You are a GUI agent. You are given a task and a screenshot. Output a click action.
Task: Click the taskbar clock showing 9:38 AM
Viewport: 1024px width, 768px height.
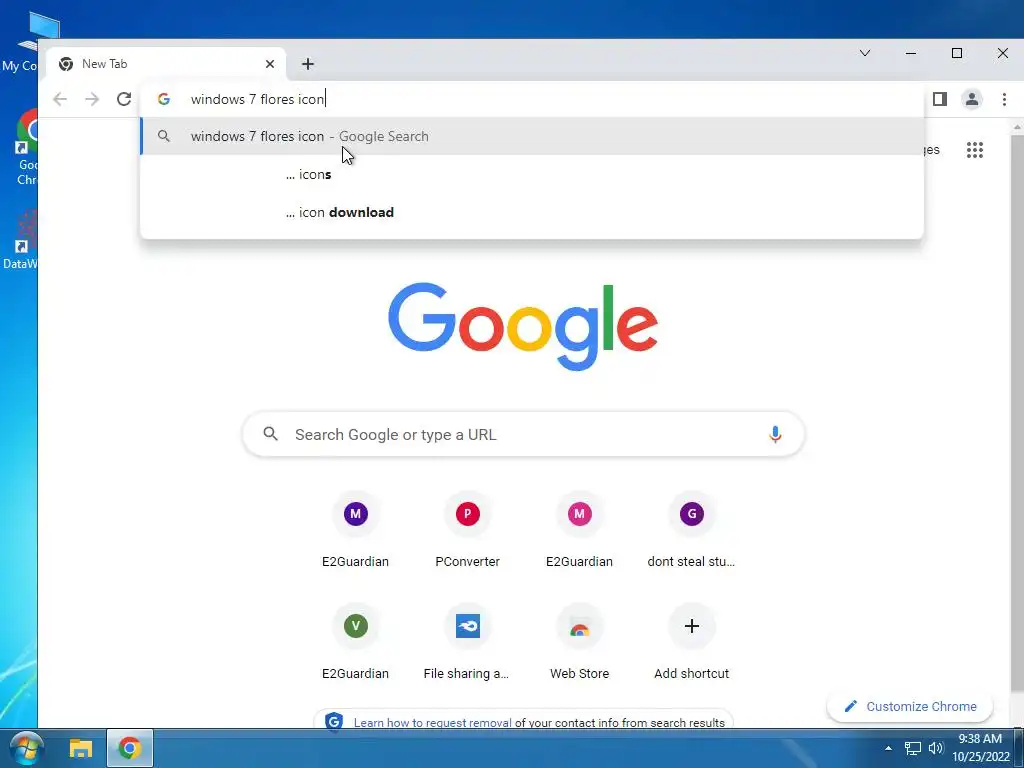coord(980,748)
